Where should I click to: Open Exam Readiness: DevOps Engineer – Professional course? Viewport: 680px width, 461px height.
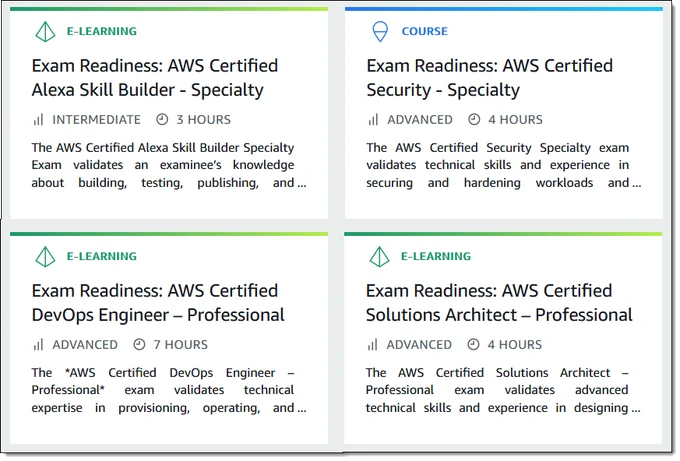[158, 303]
